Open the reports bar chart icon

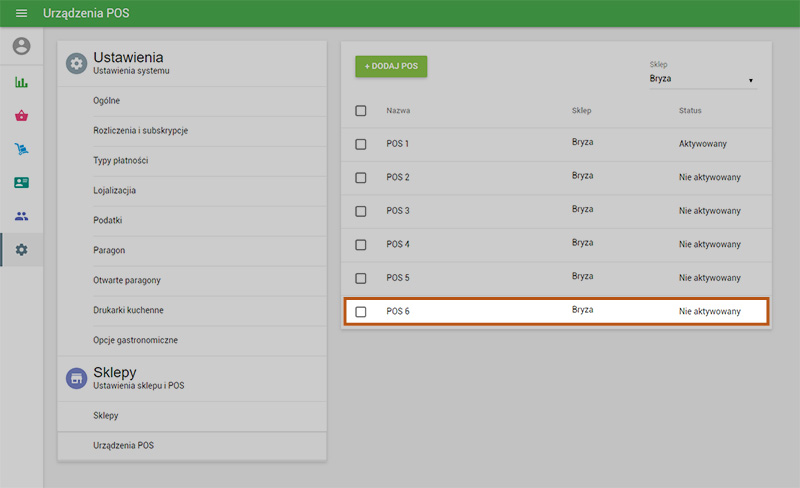click(21, 82)
